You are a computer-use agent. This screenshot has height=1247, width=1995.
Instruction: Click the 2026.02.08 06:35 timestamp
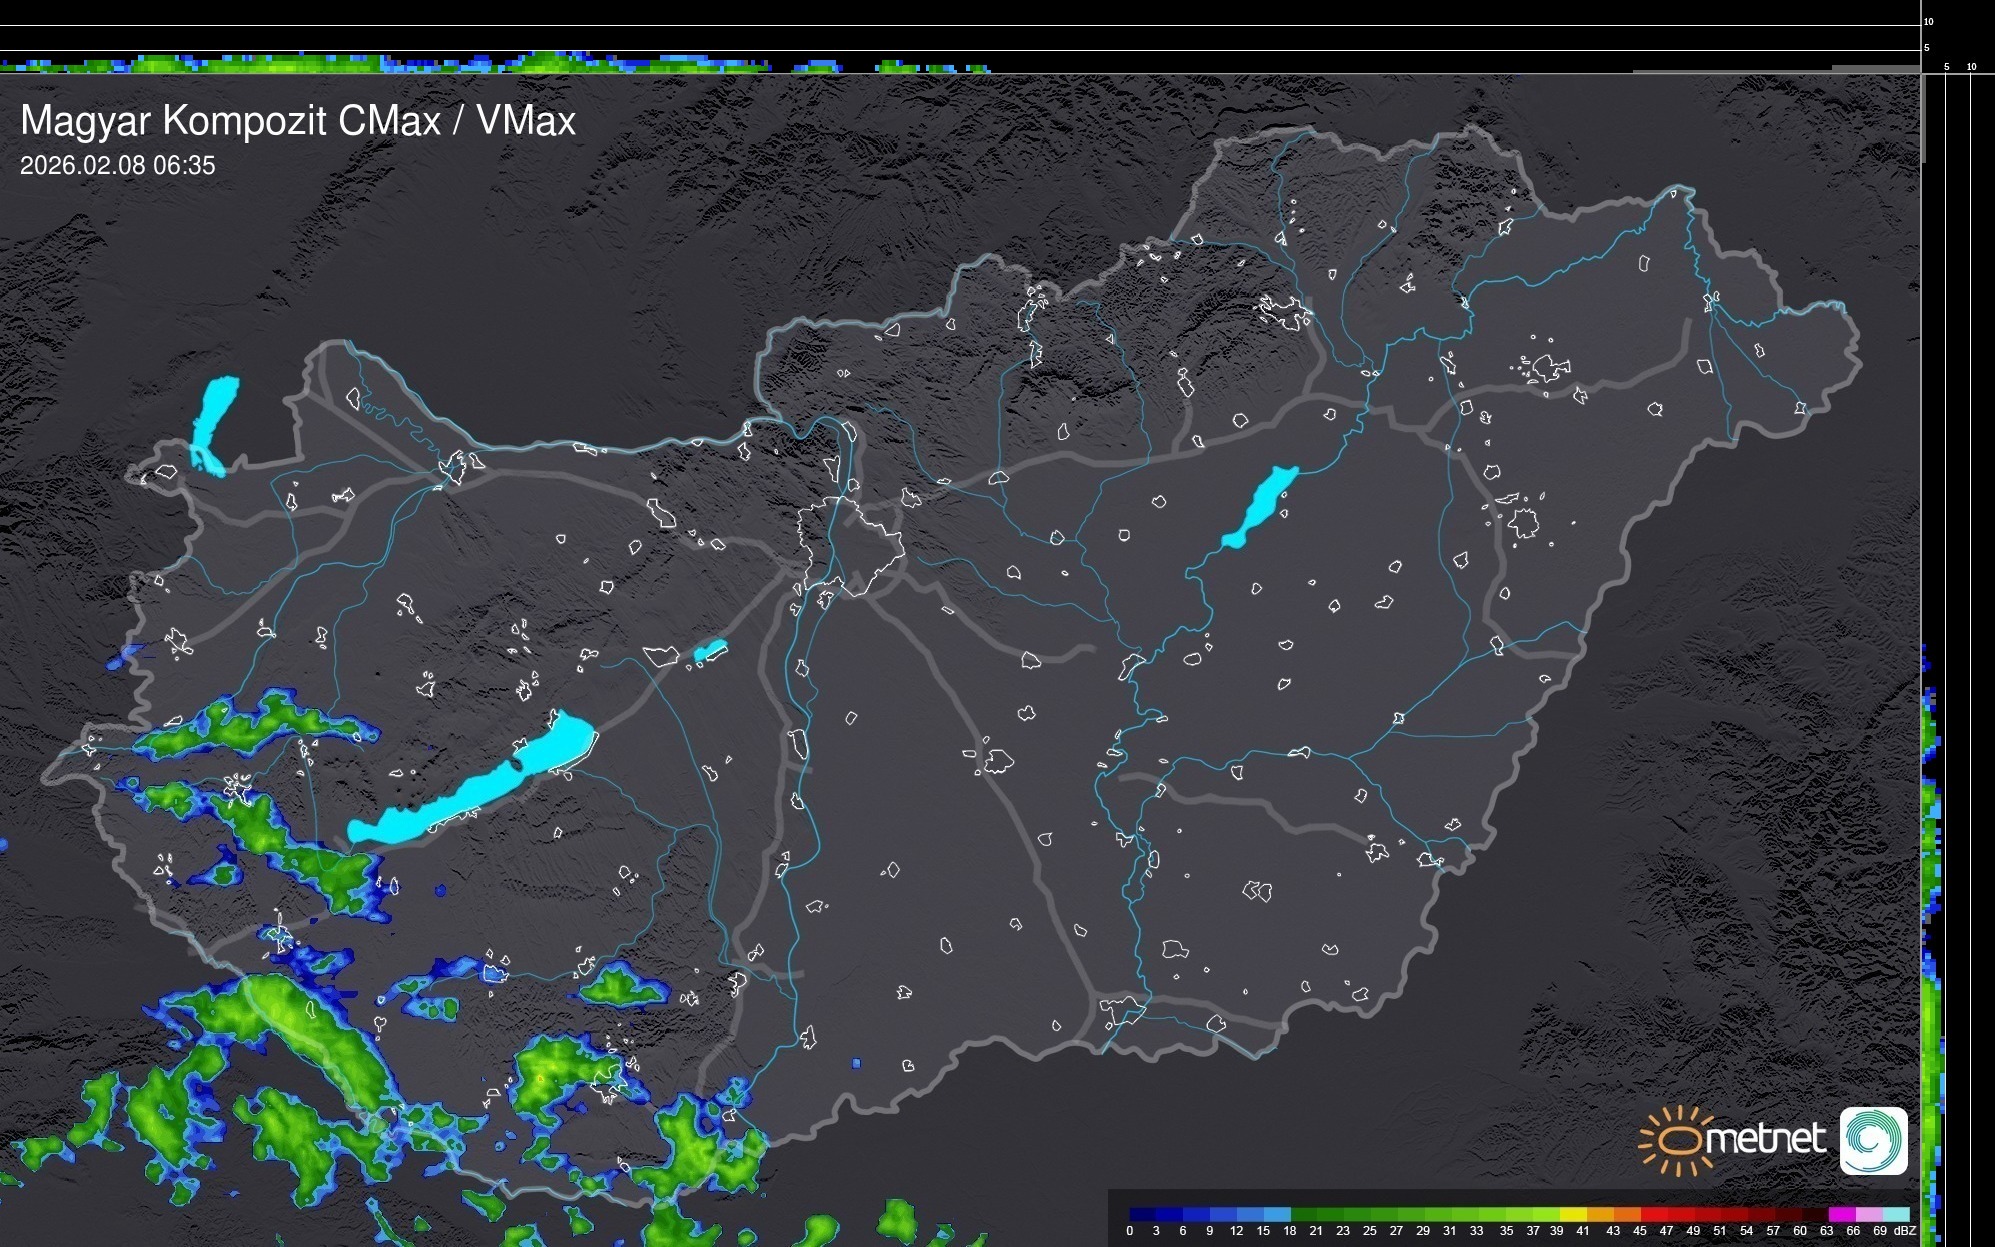pyautogui.click(x=117, y=166)
